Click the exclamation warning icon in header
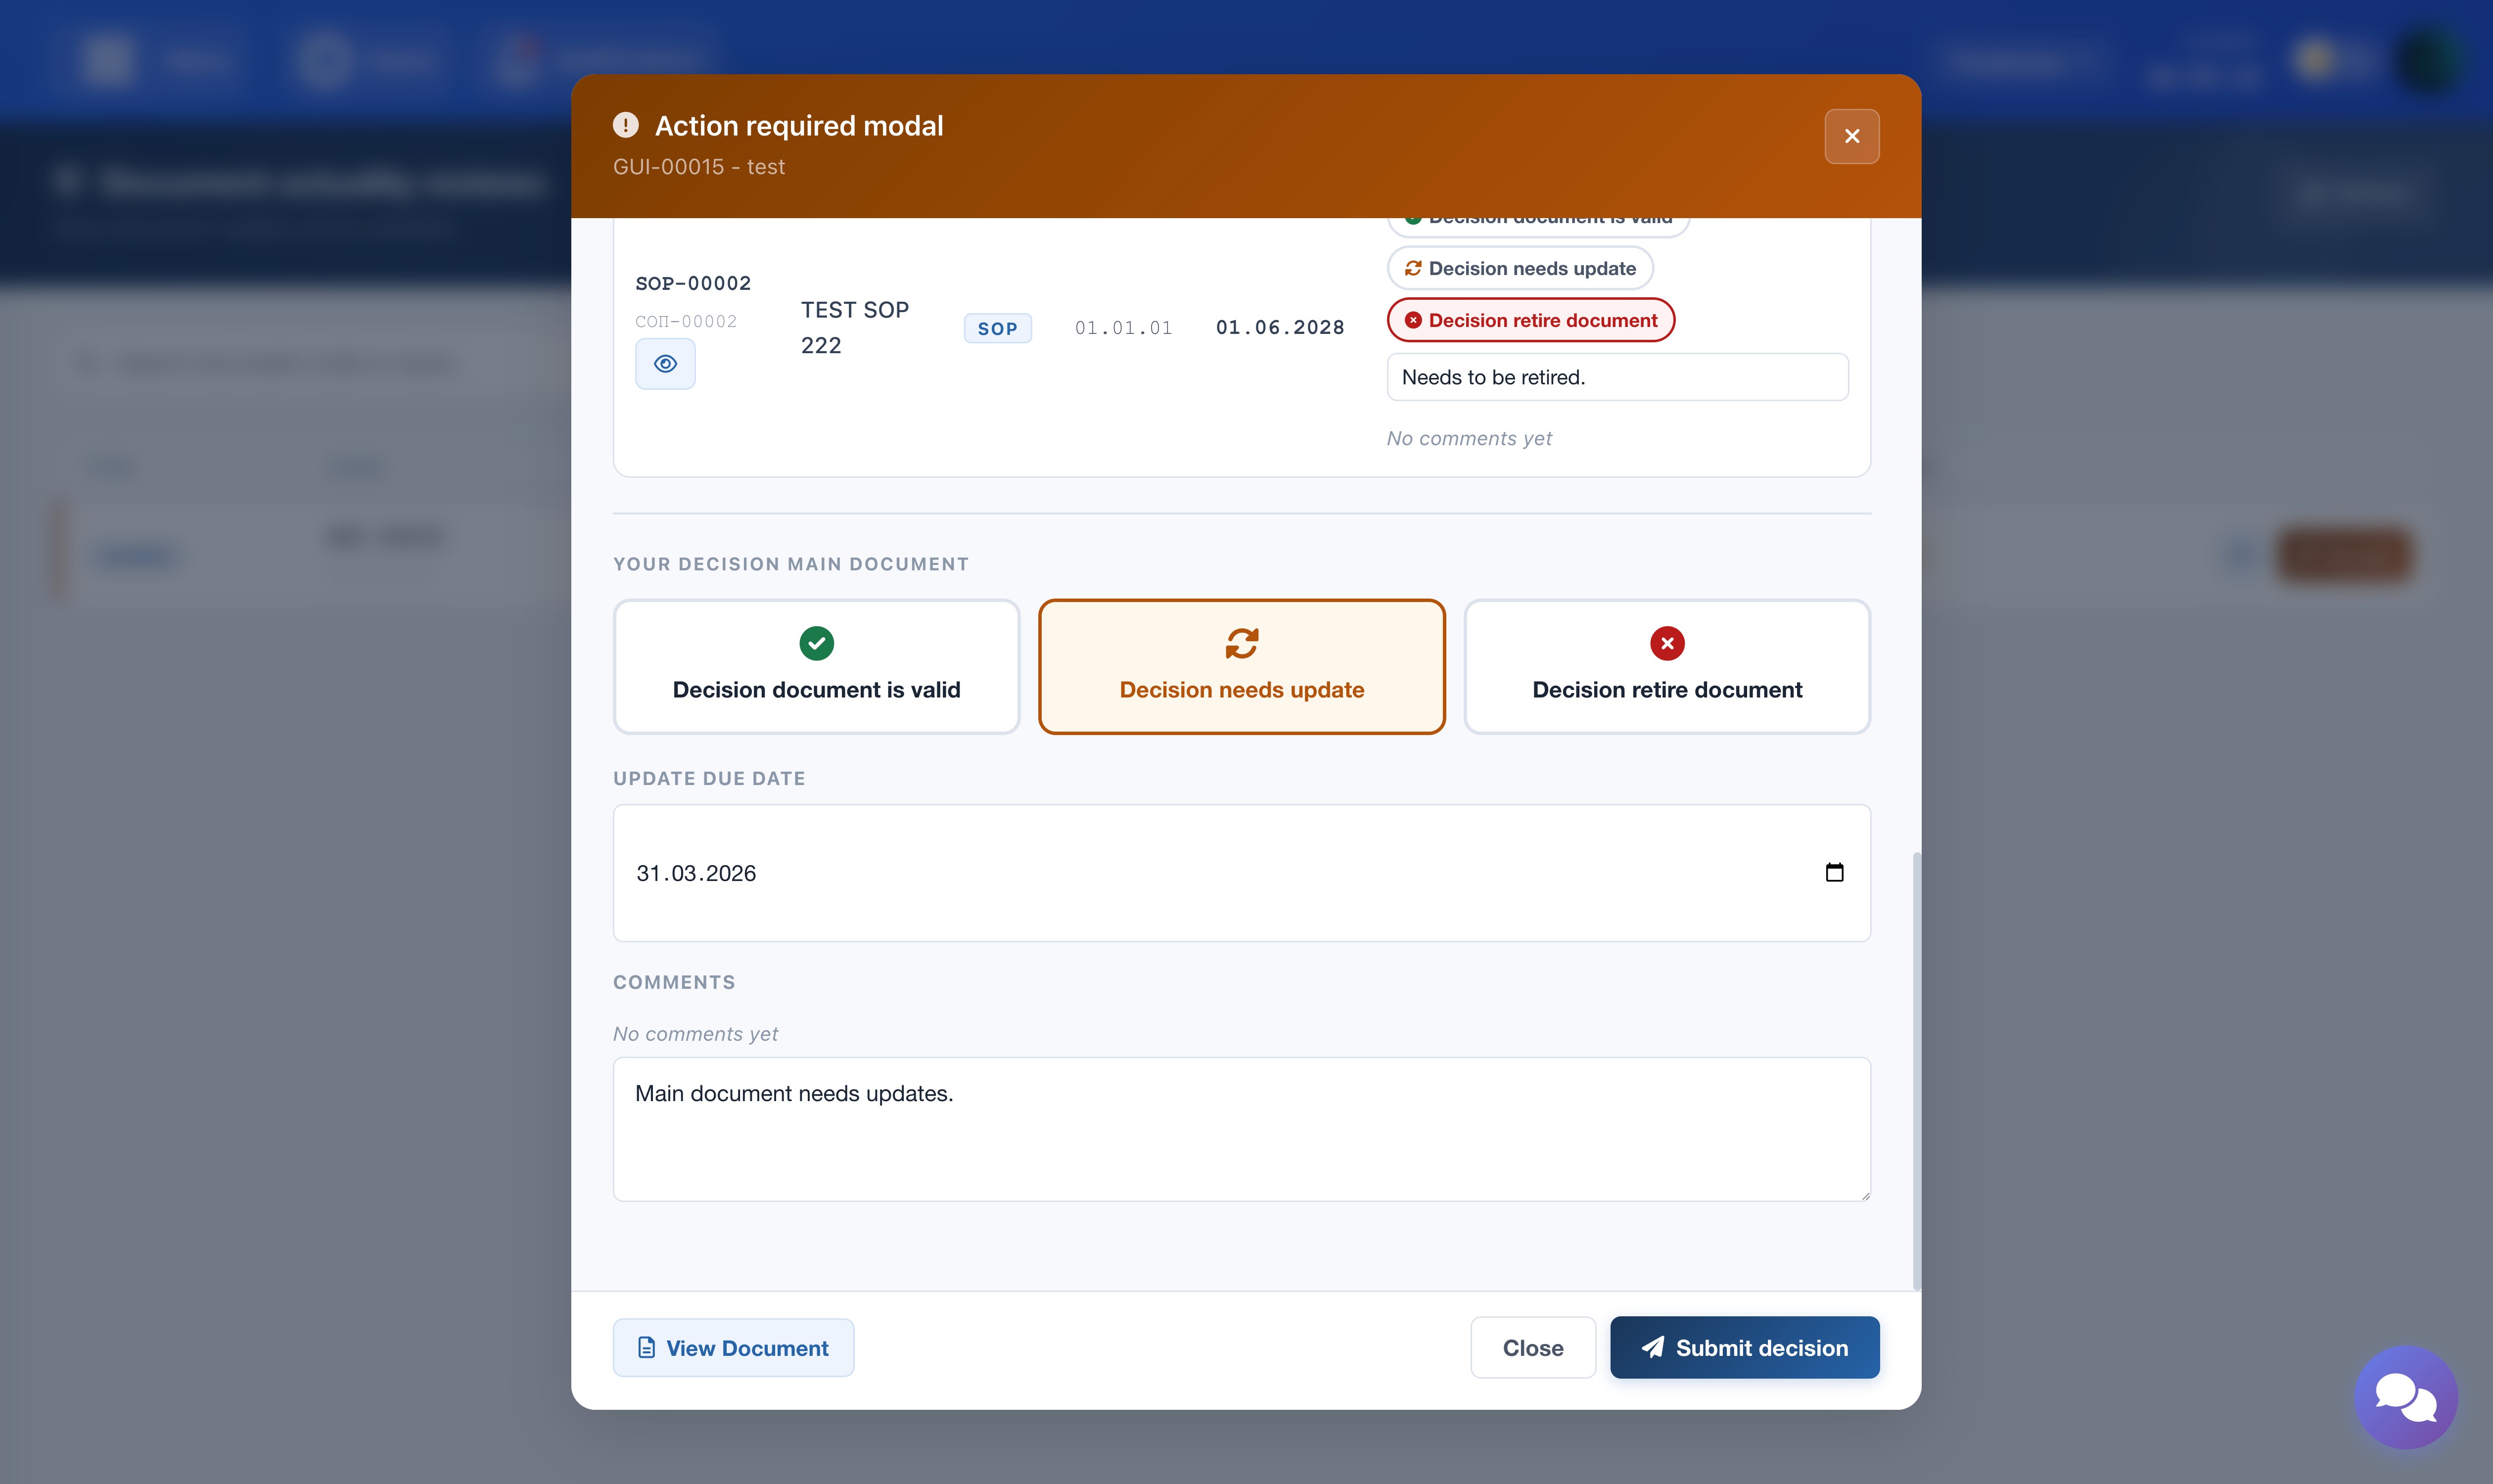This screenshot has width=2493, height=1484. 625,125
